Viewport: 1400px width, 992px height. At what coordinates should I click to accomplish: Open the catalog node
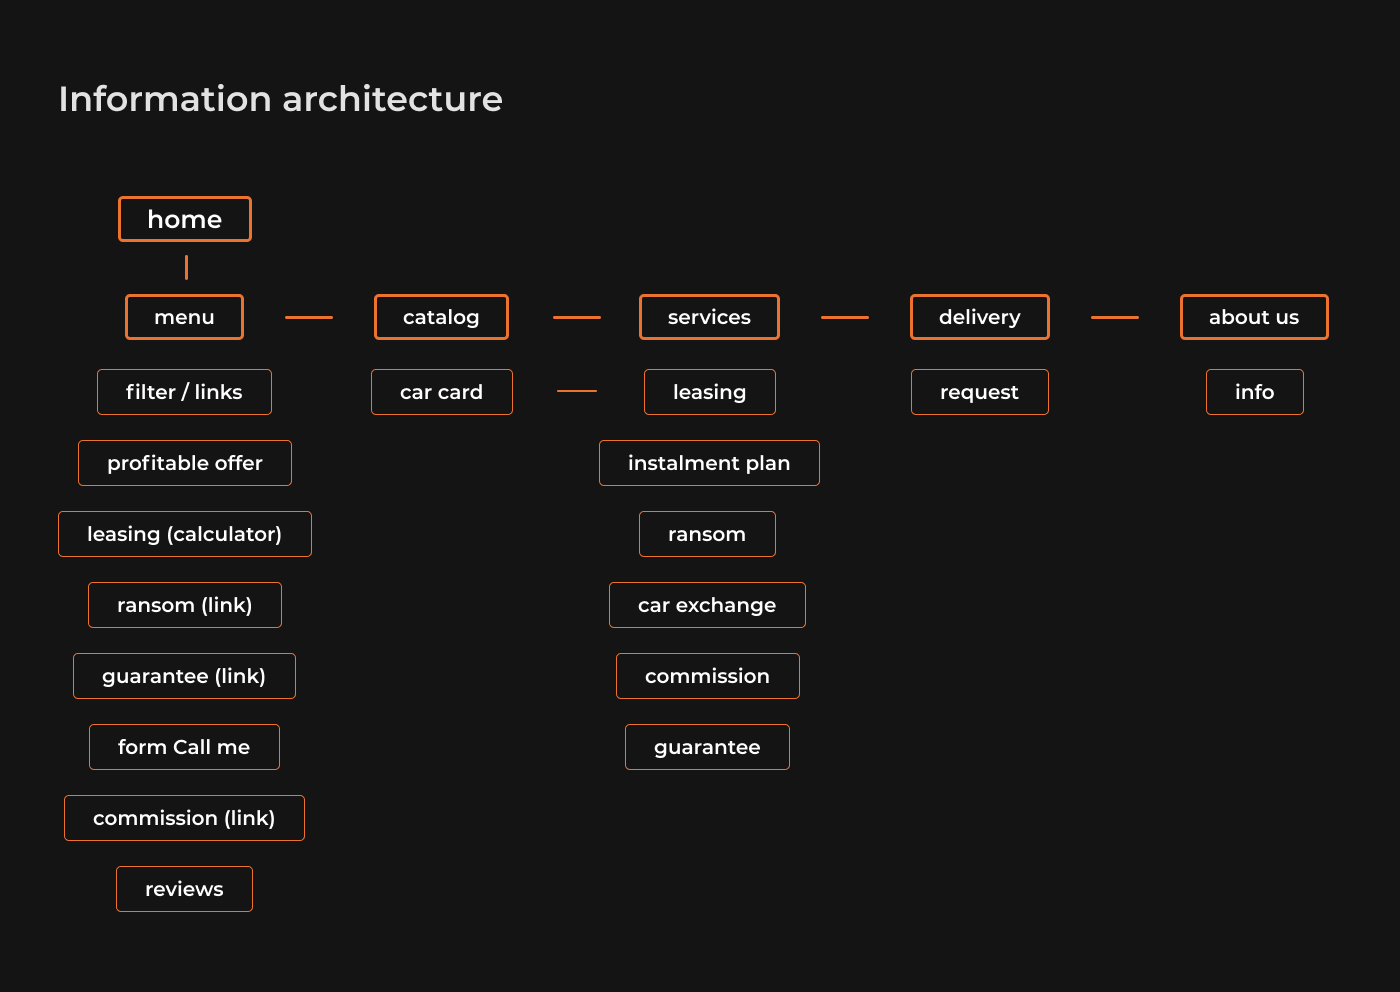441,317
